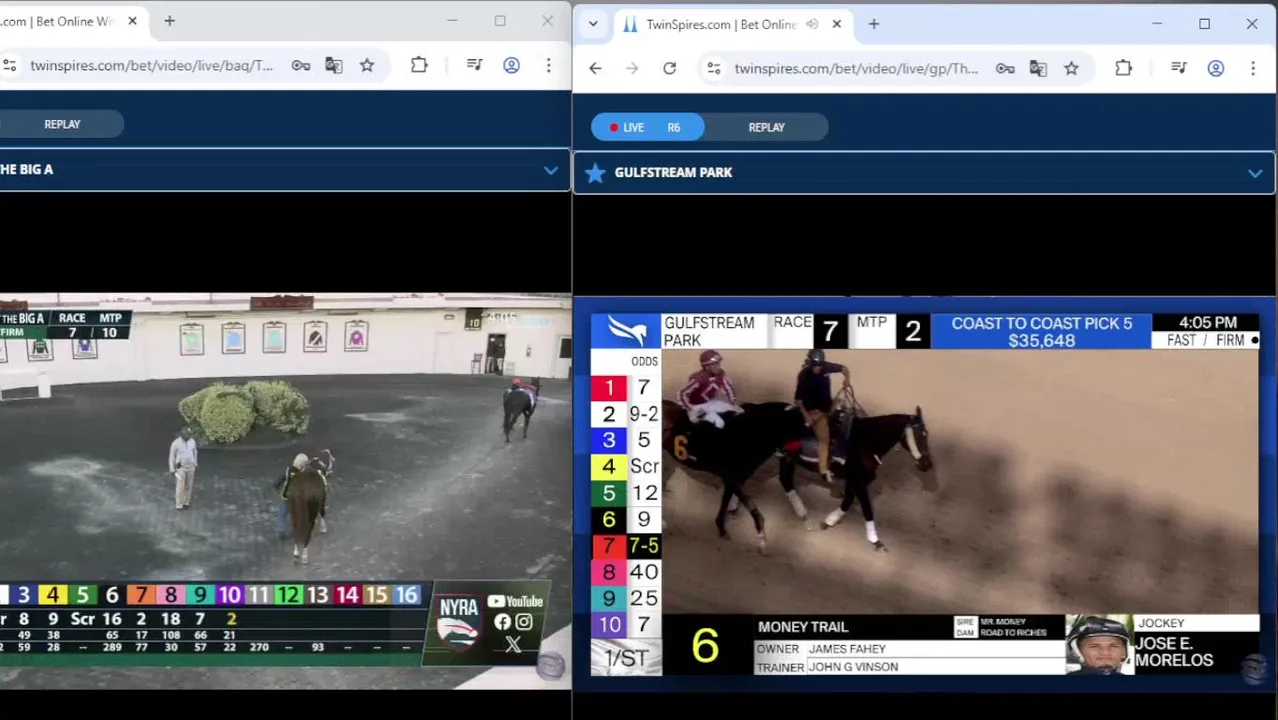
Task: Click The Big A live video feed
Action: [x=285, y=490]
